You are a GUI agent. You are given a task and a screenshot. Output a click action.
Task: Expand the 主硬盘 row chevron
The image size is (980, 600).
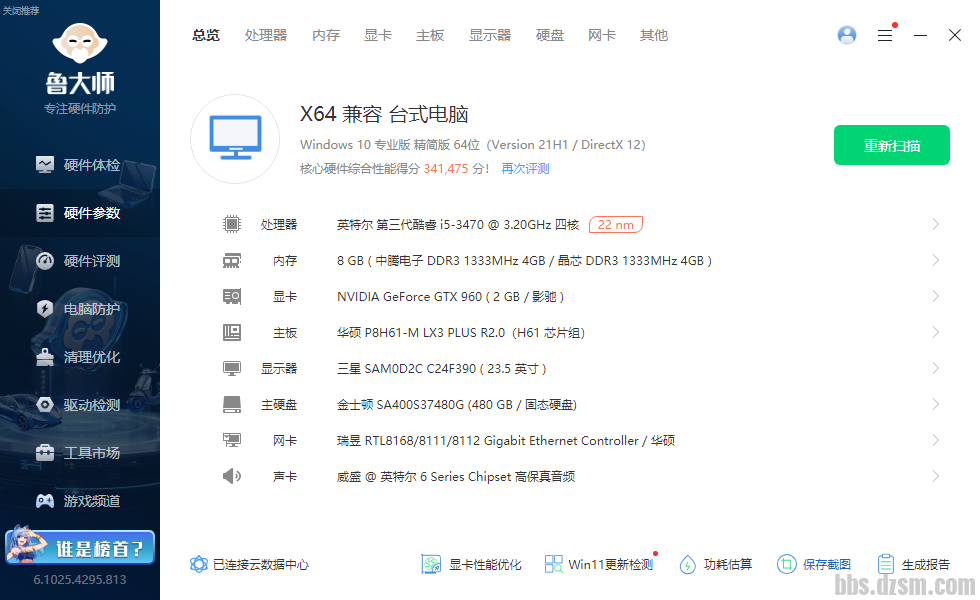point(935,405)
